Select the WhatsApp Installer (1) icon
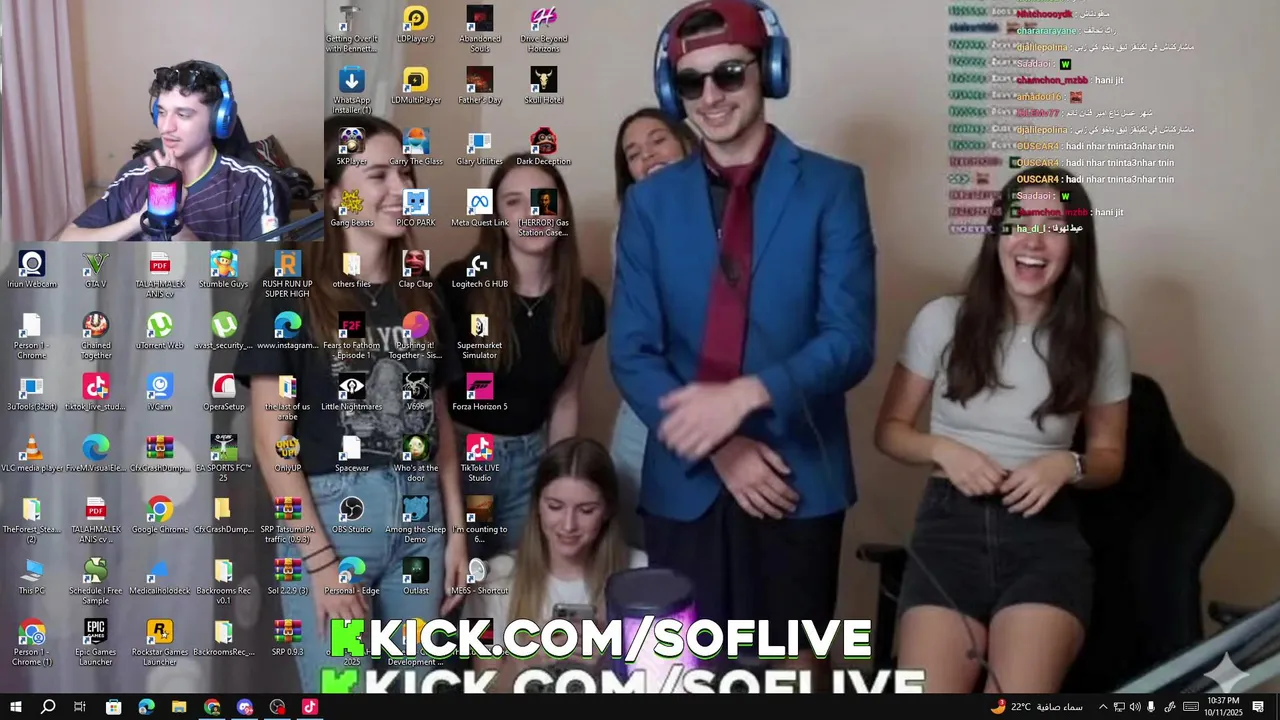The width and height of the screenshot is (1280, 720). tap(351, 91)
